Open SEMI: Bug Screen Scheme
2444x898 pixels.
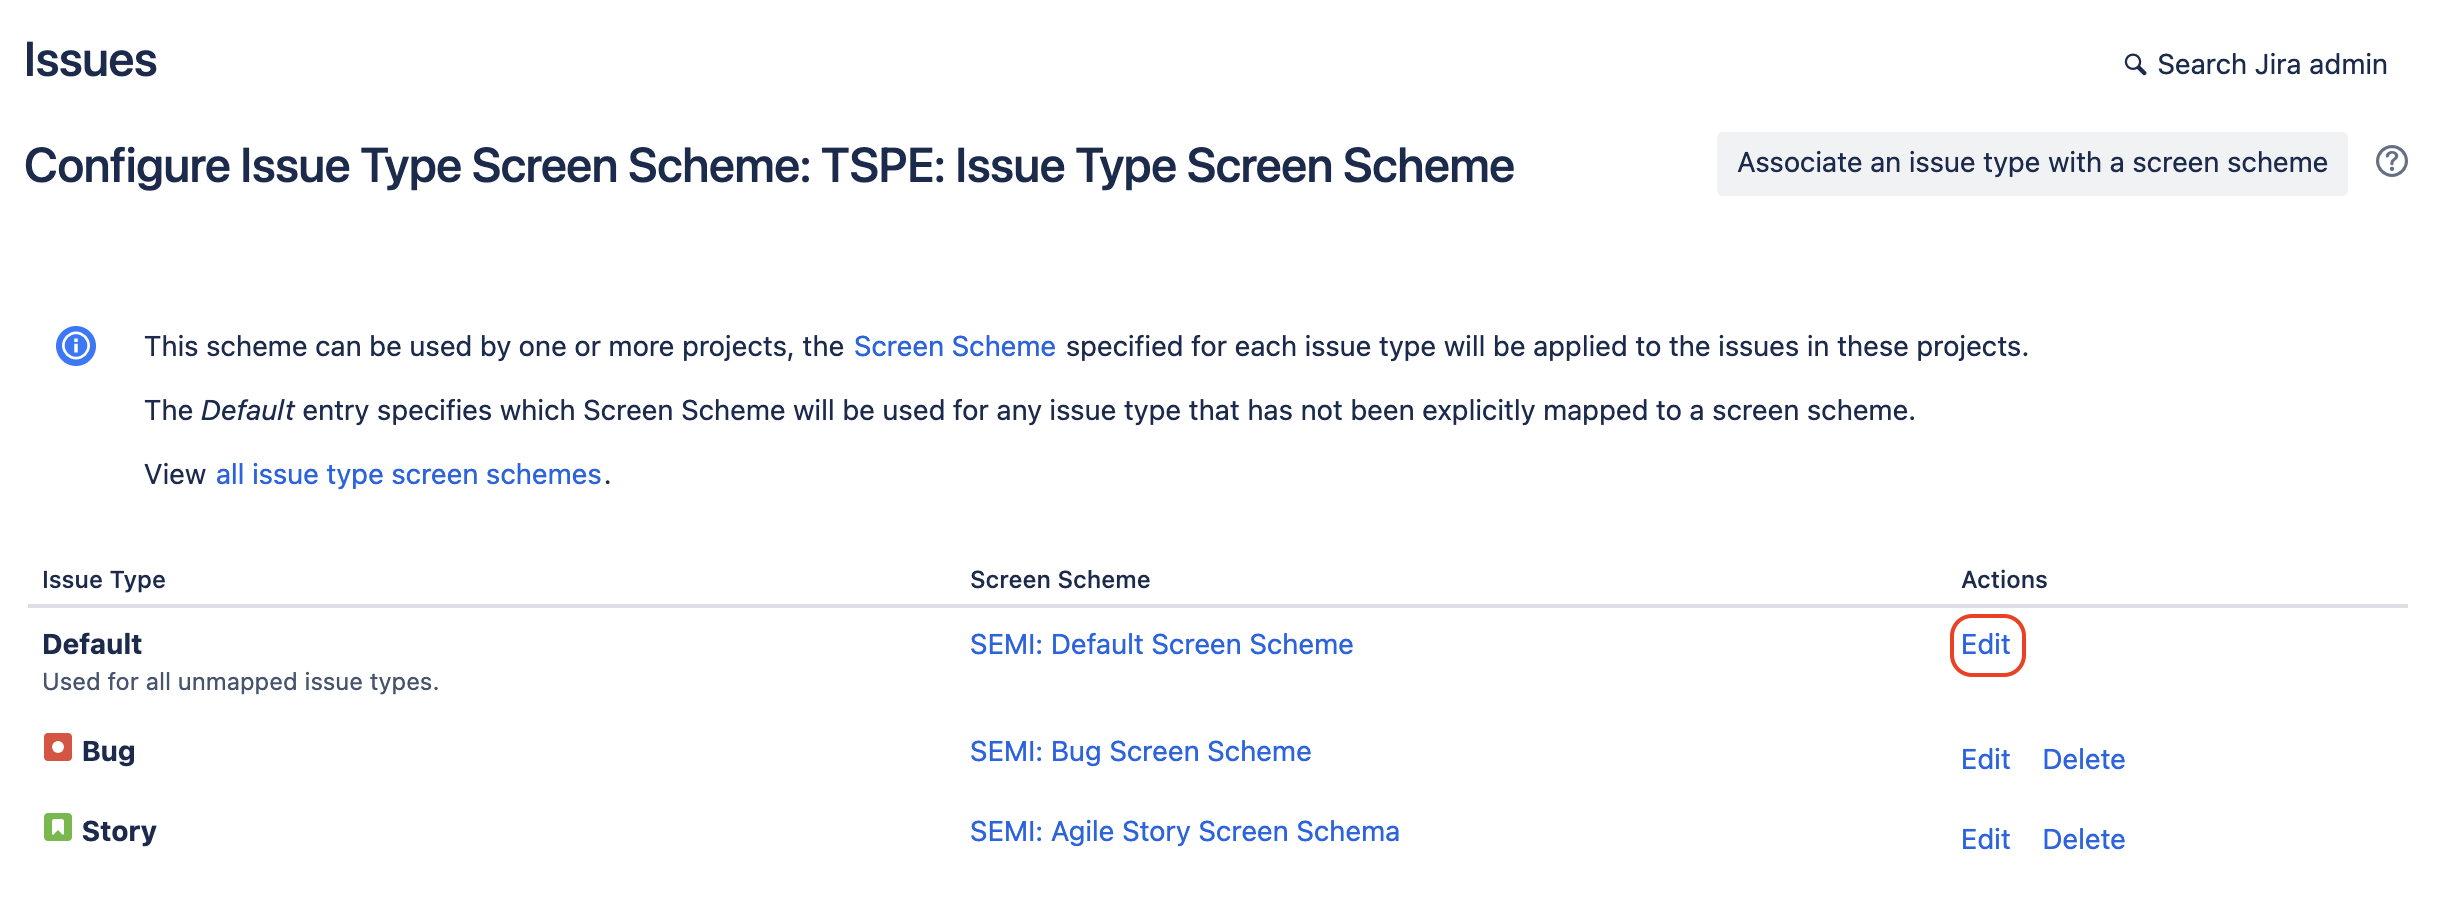1141,751
